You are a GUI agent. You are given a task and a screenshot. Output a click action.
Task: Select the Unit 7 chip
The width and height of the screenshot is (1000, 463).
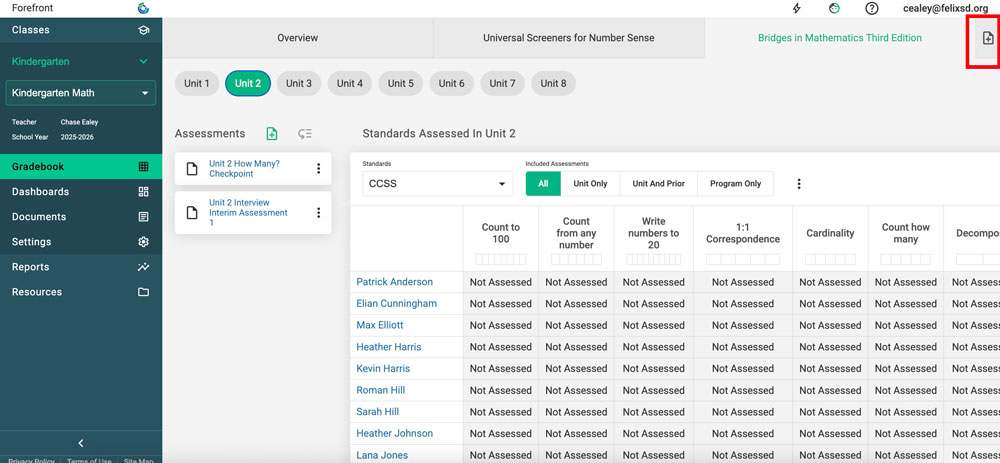(x=503, y=84)
